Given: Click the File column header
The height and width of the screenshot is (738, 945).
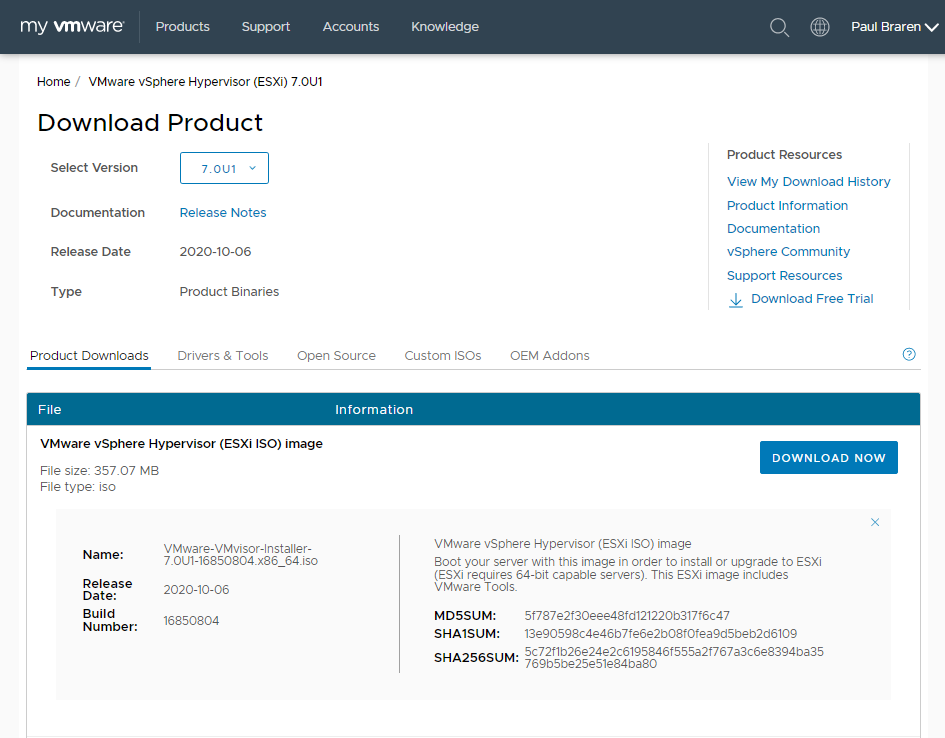Looking at the screenshot, I should tap(49, 410).
